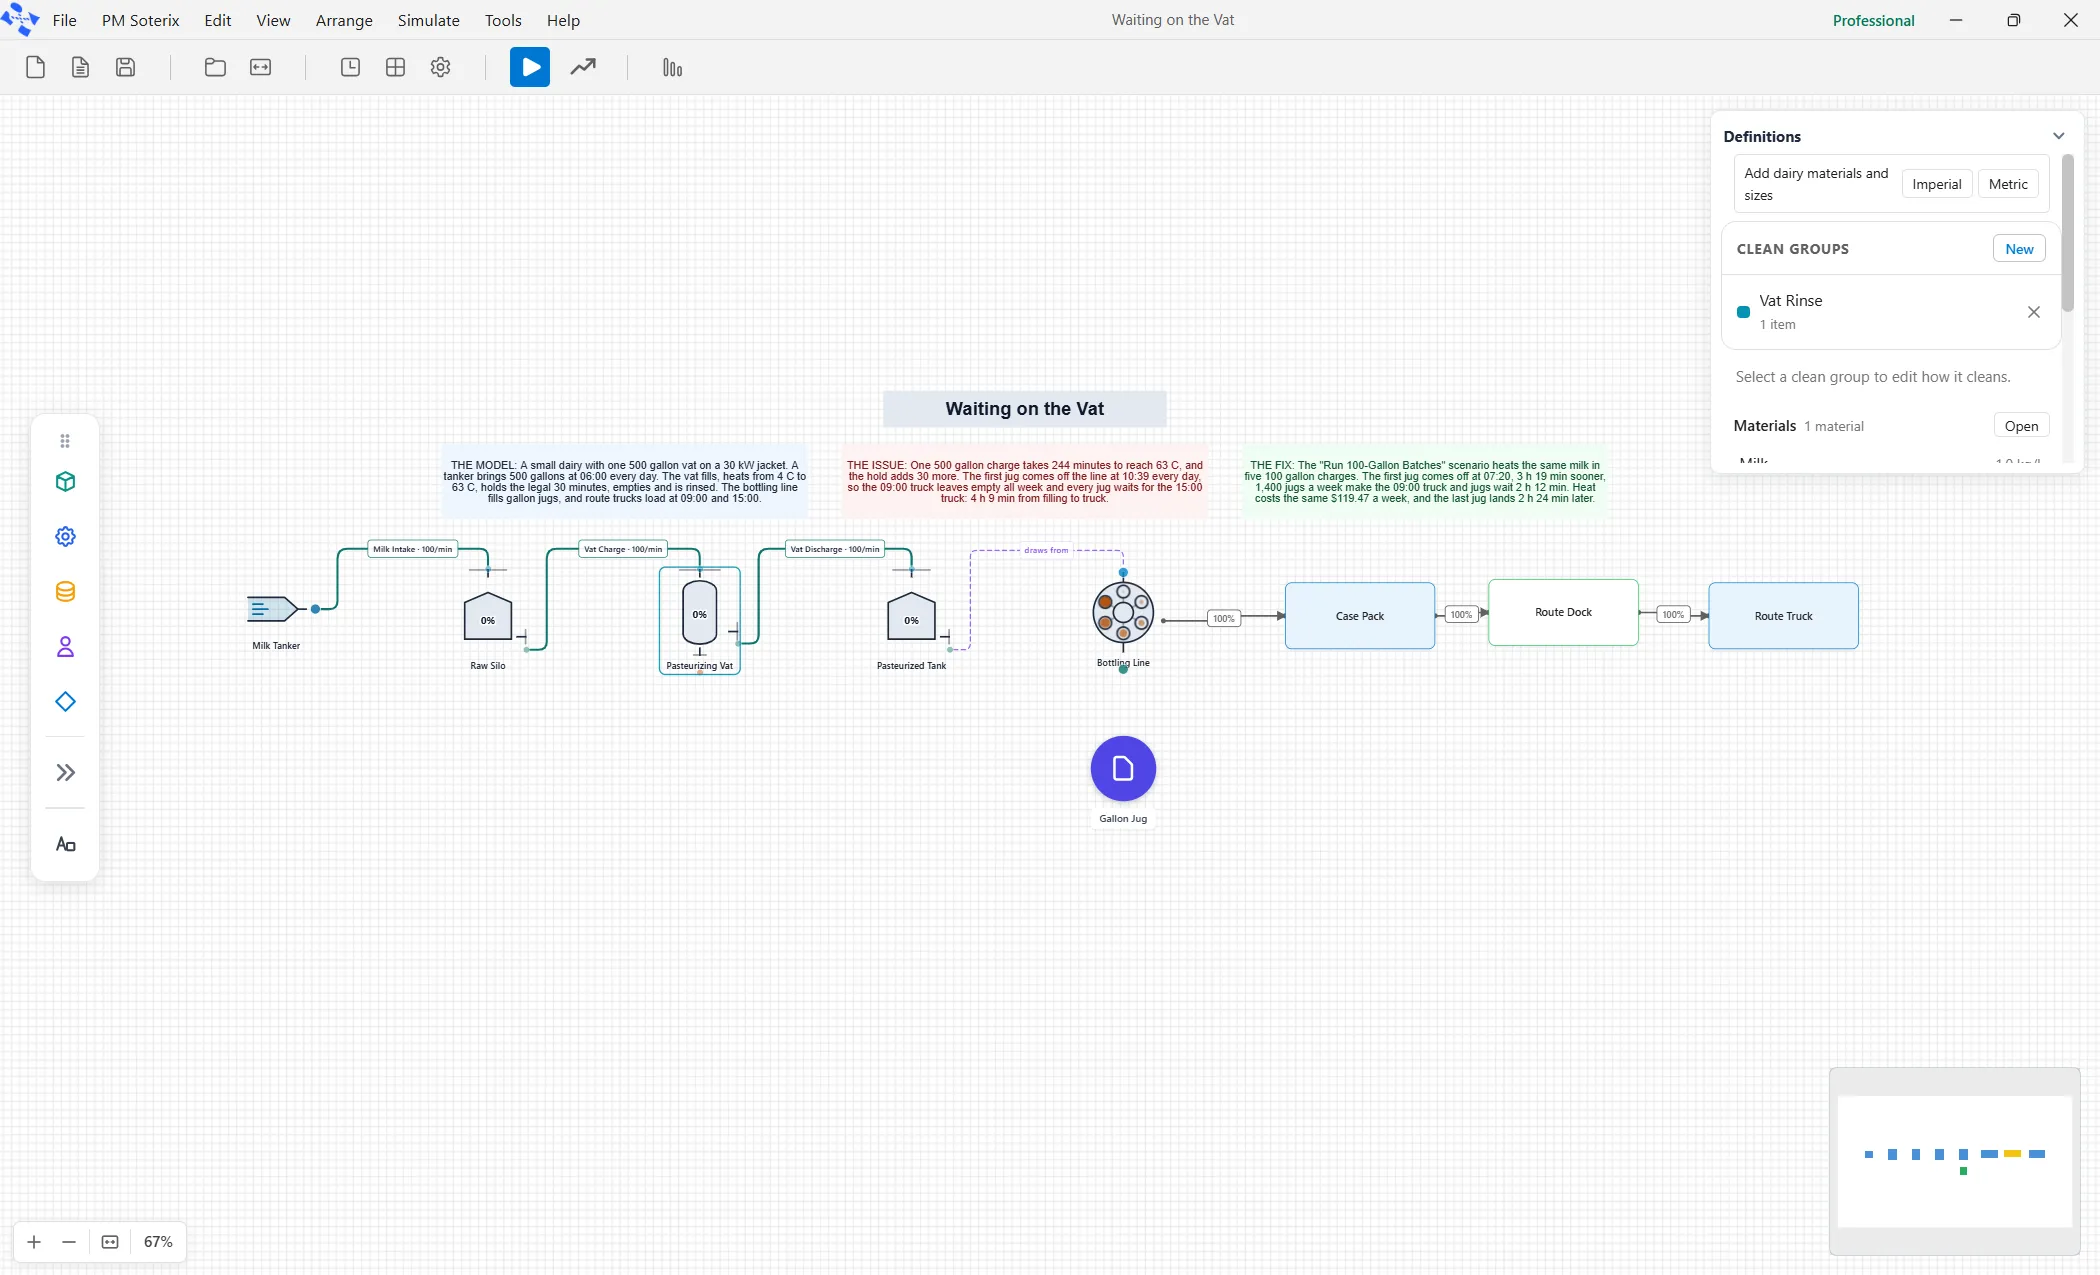The image size is (2100, 1275).
Task: Expand more tools with the double chevron
Action: pos(65,772)
